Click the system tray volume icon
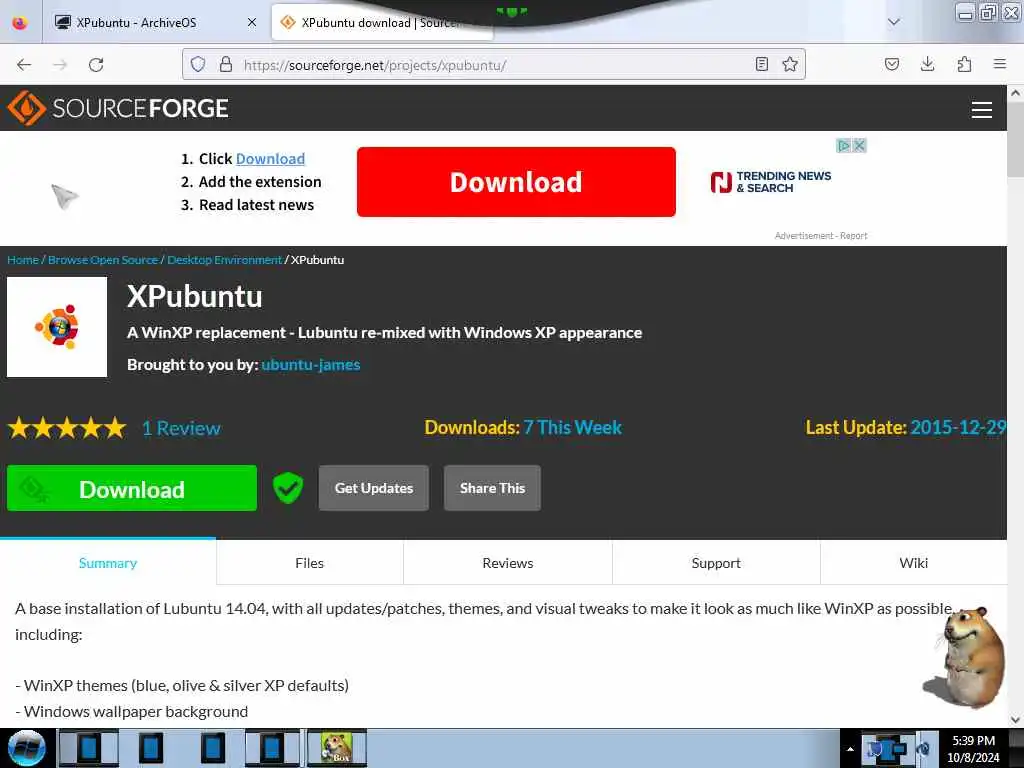The height and width of the screenshot is (768, 1024). point(923,748)
